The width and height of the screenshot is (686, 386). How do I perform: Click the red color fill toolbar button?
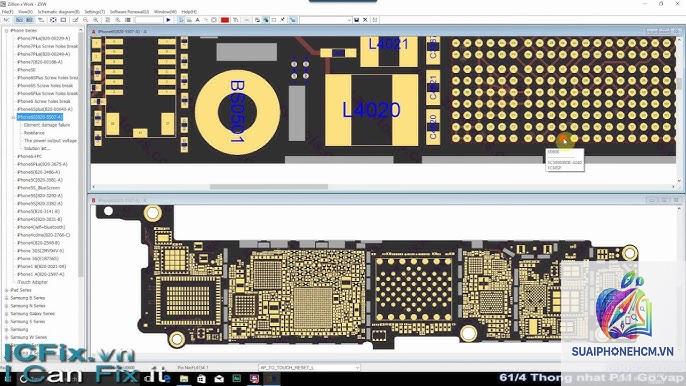[225, 20]
